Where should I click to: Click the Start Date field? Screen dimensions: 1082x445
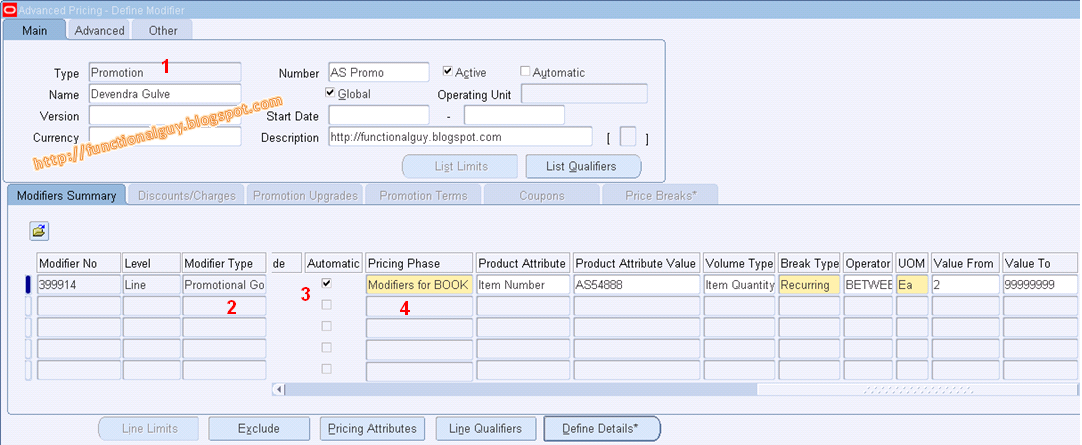click(379, 115)
